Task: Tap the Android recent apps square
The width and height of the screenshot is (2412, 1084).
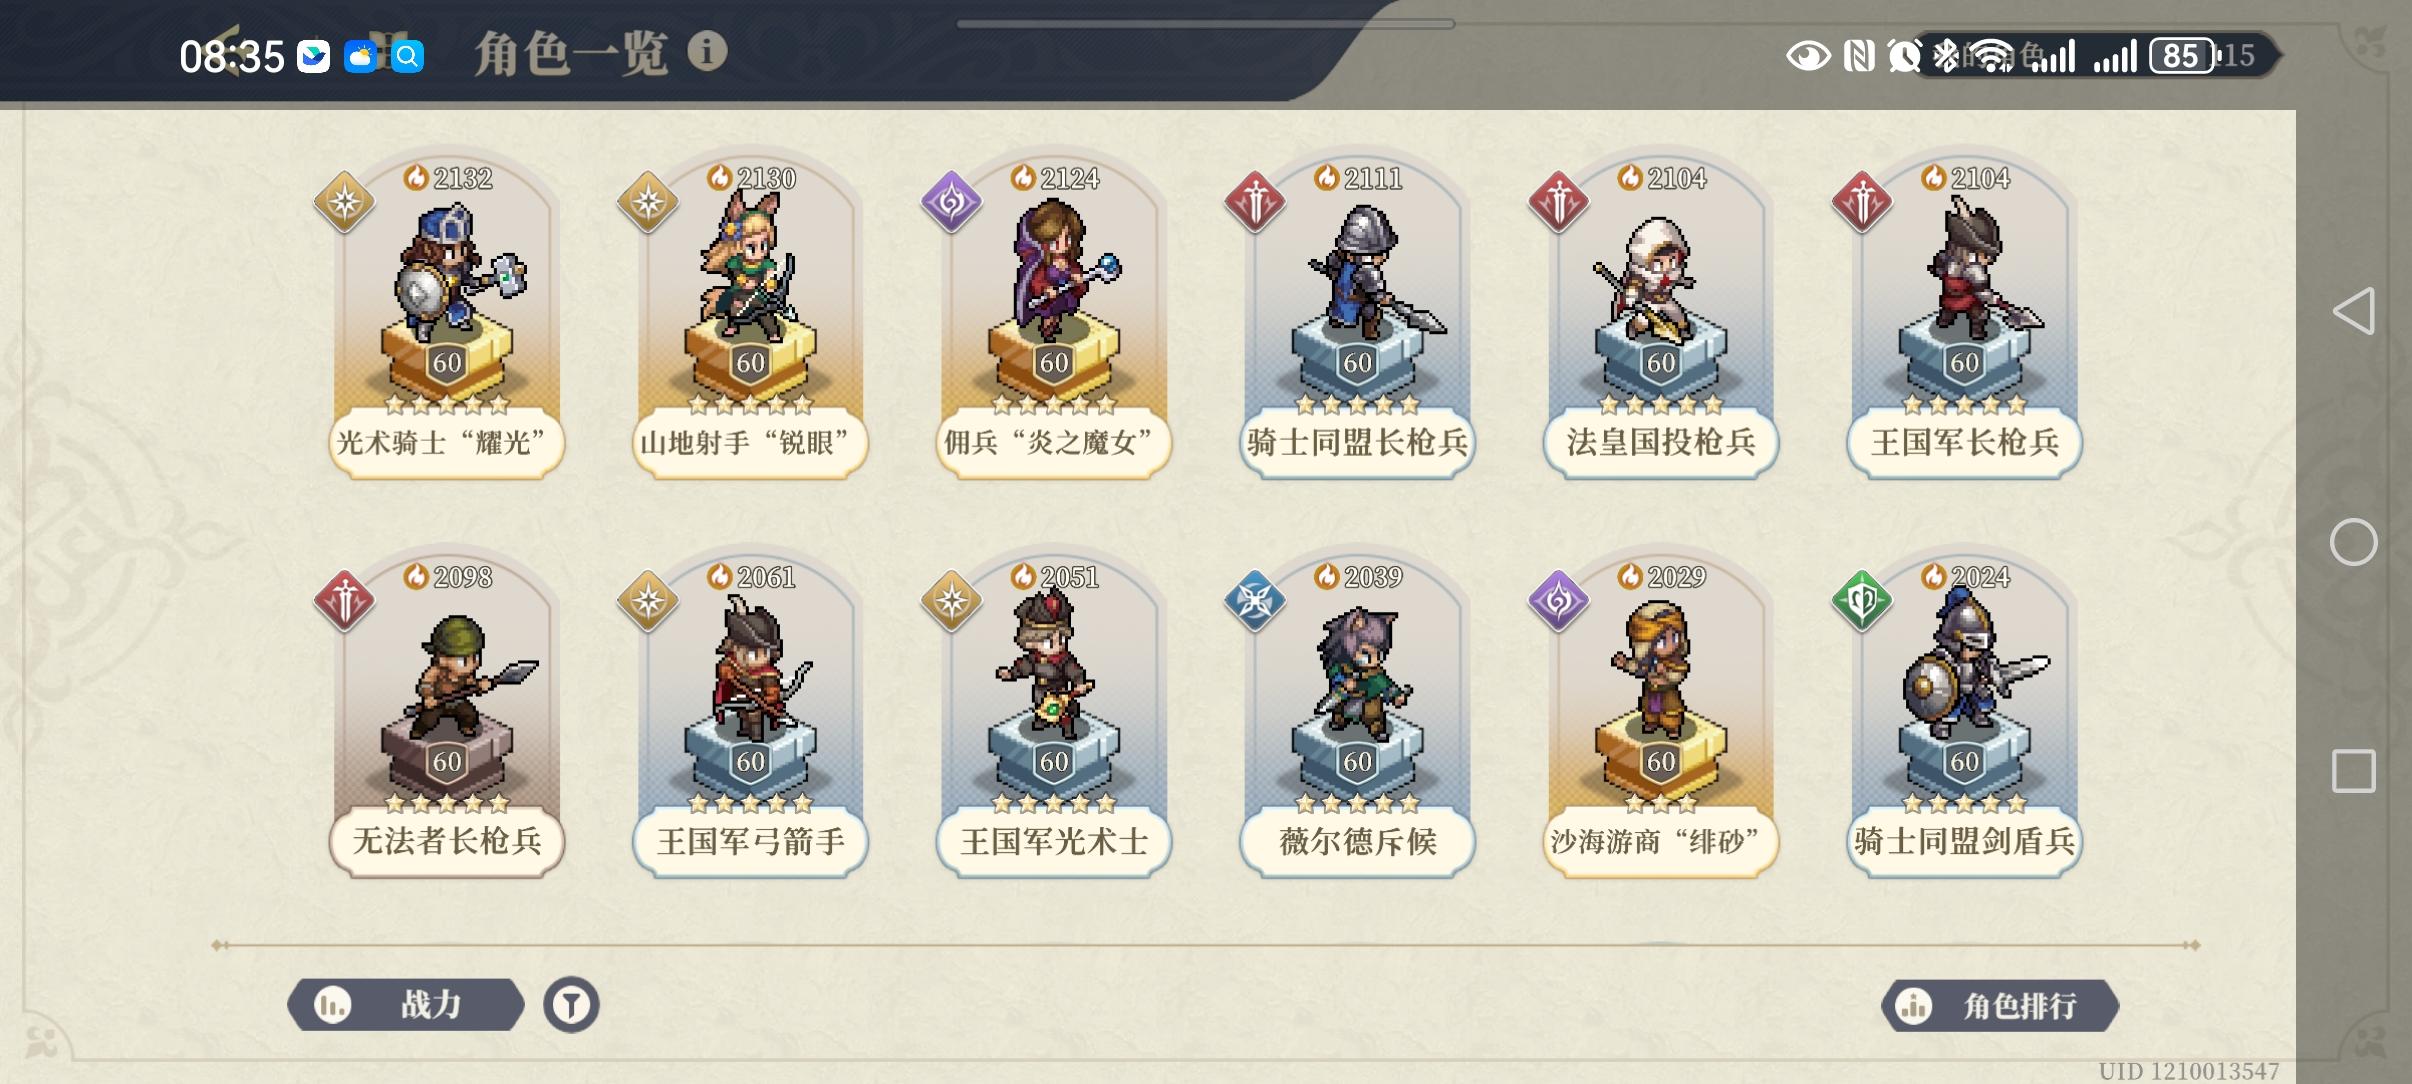Action: (x=2354, y=771)
